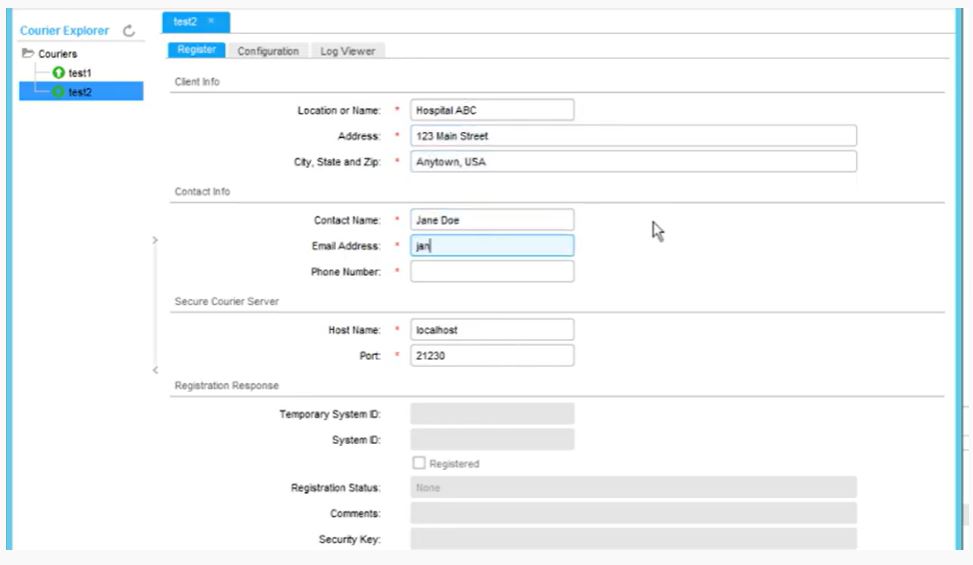Click the Couriers root node label
The image size is (973, 565).
coord(58,54)
